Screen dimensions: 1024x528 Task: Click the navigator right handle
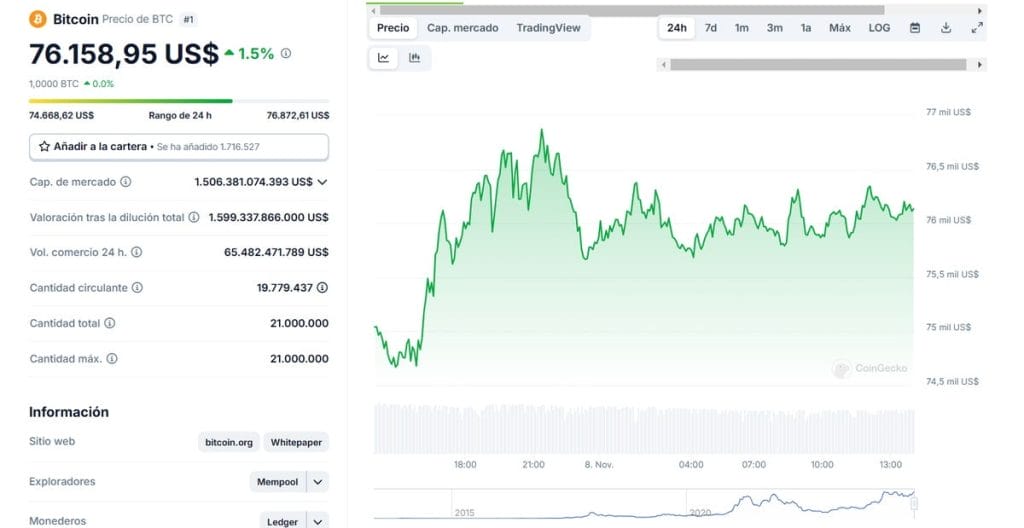coord(914,503)
